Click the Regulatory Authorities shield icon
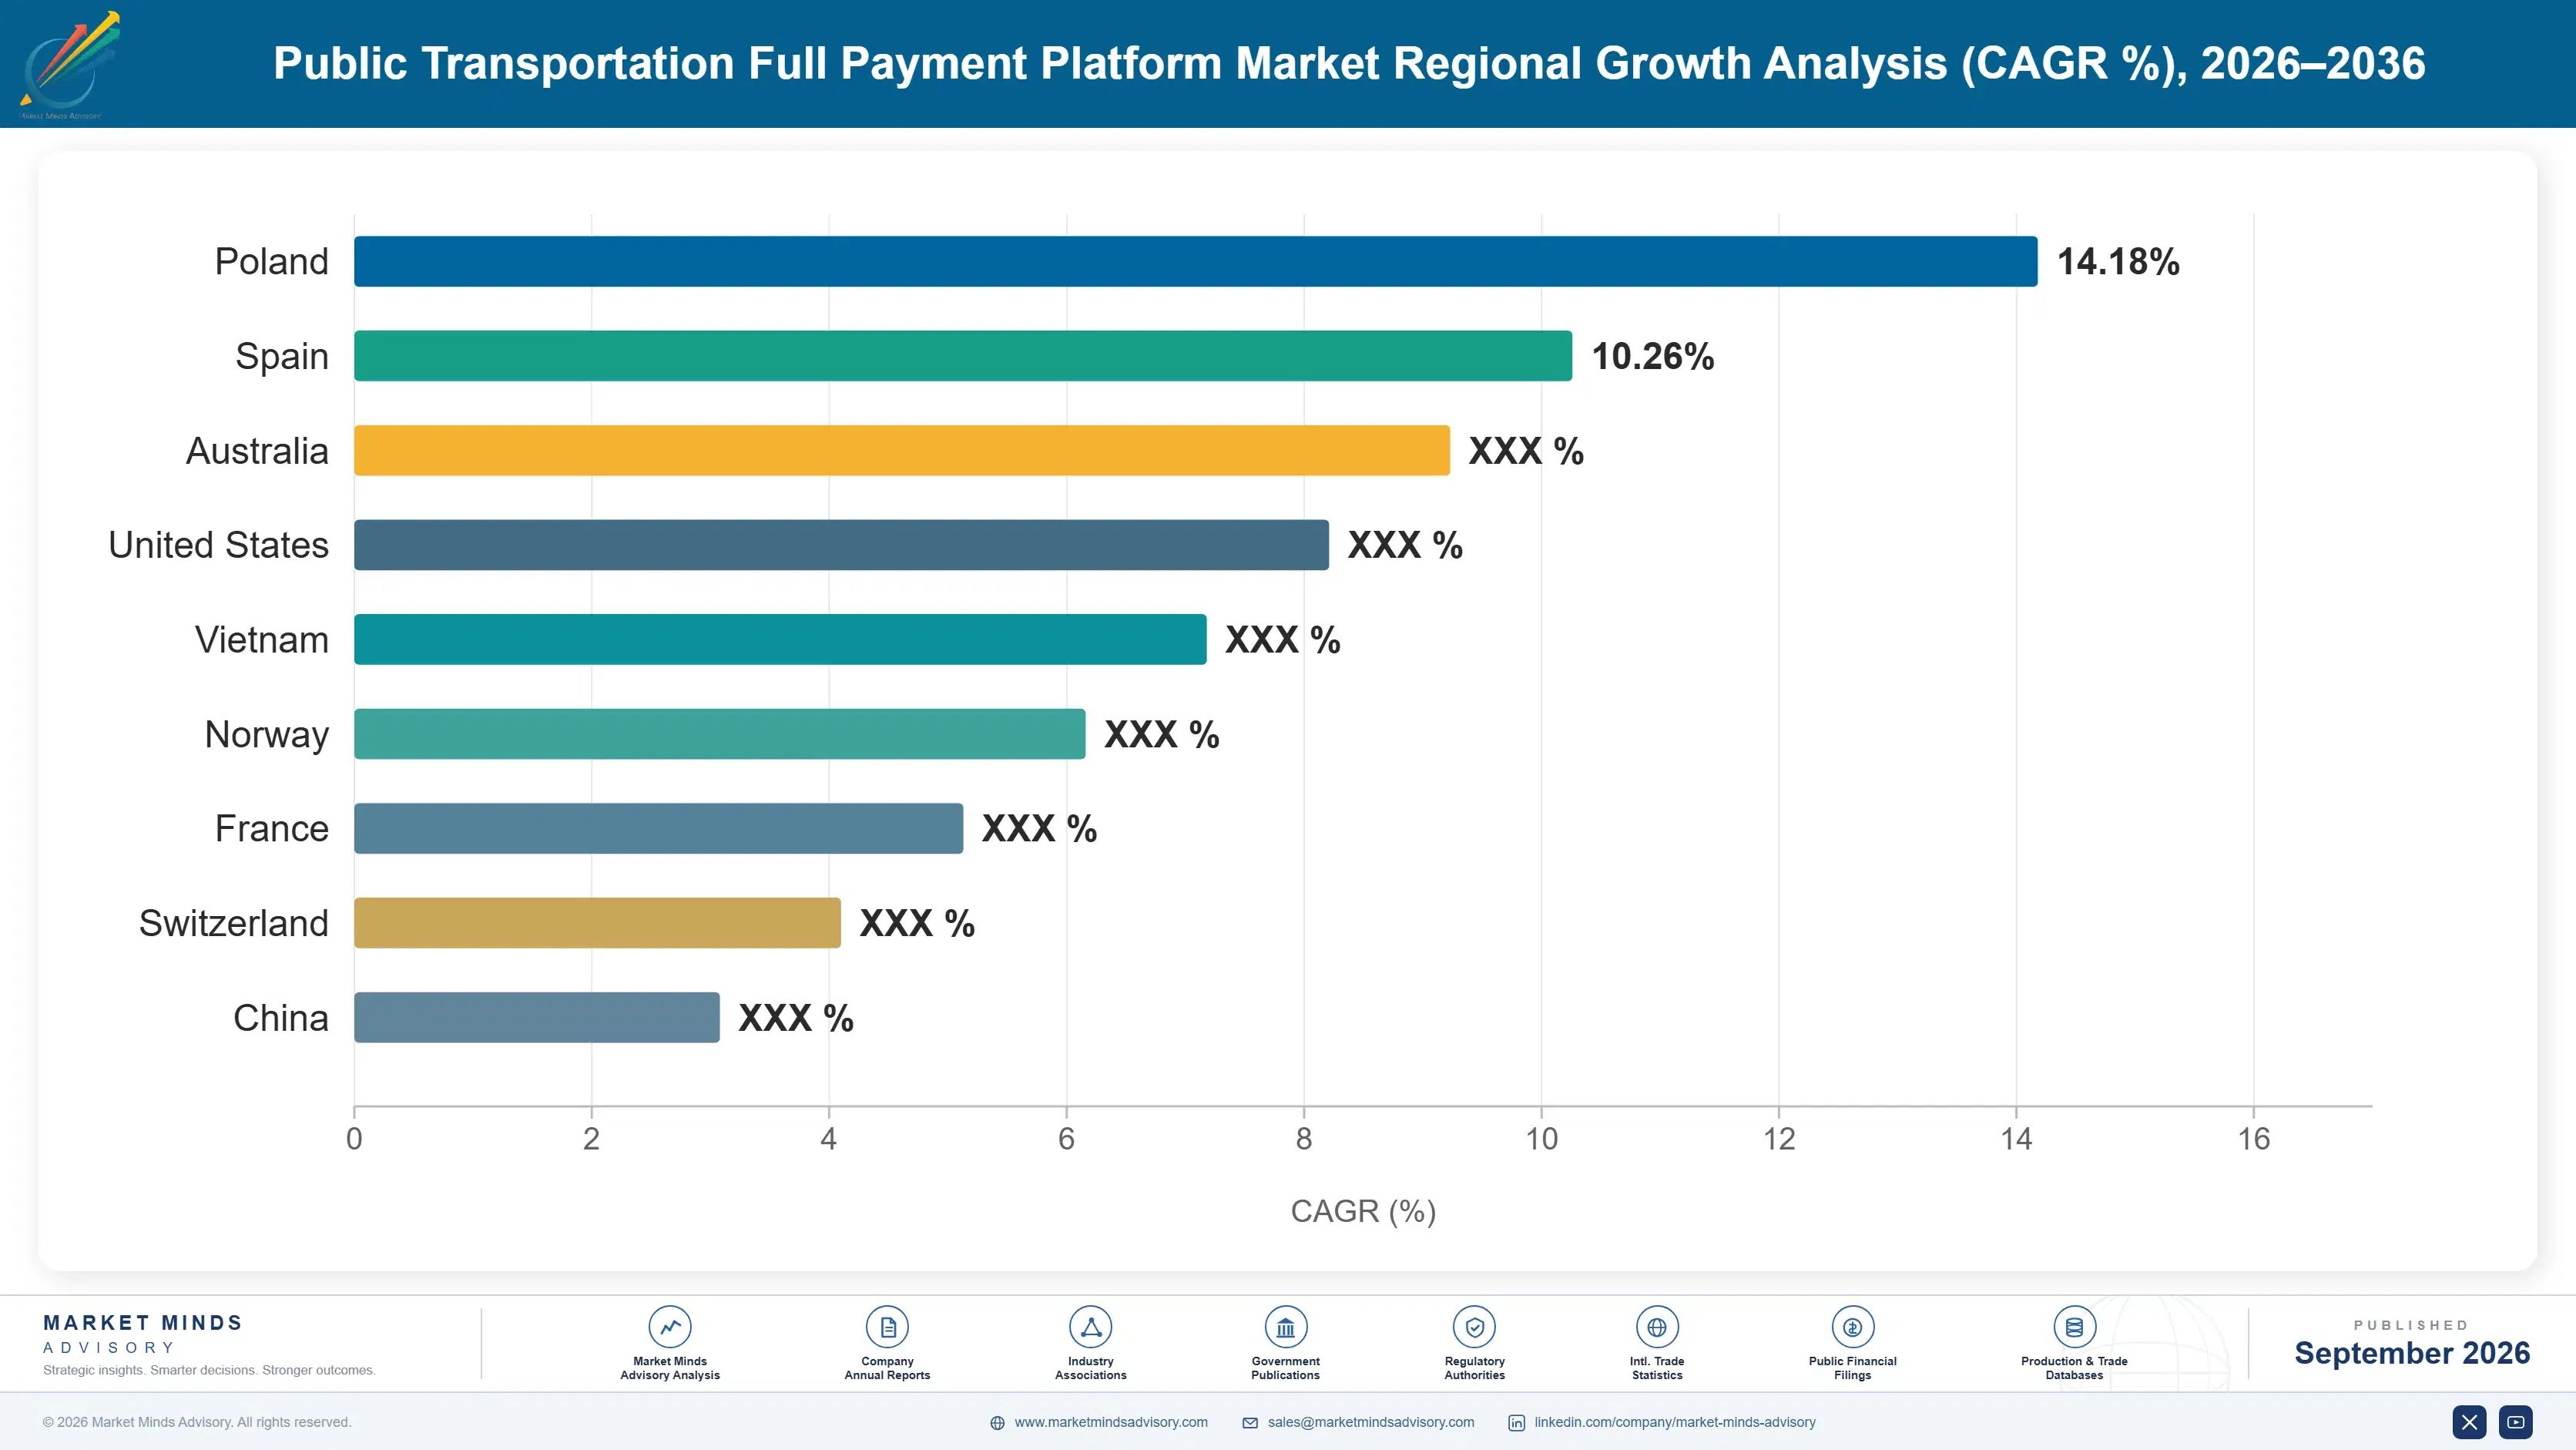2576x1450 pixels. [1474, 1327]
